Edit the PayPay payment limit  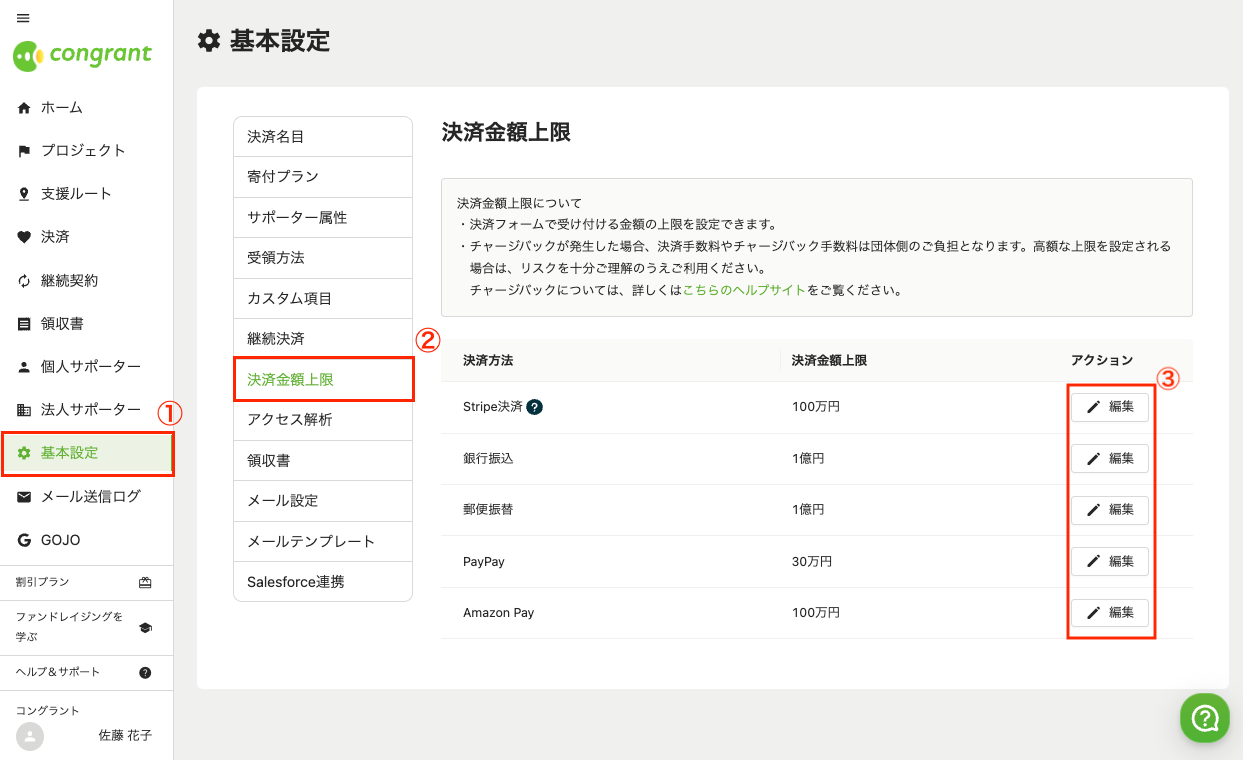[1110, 561]
